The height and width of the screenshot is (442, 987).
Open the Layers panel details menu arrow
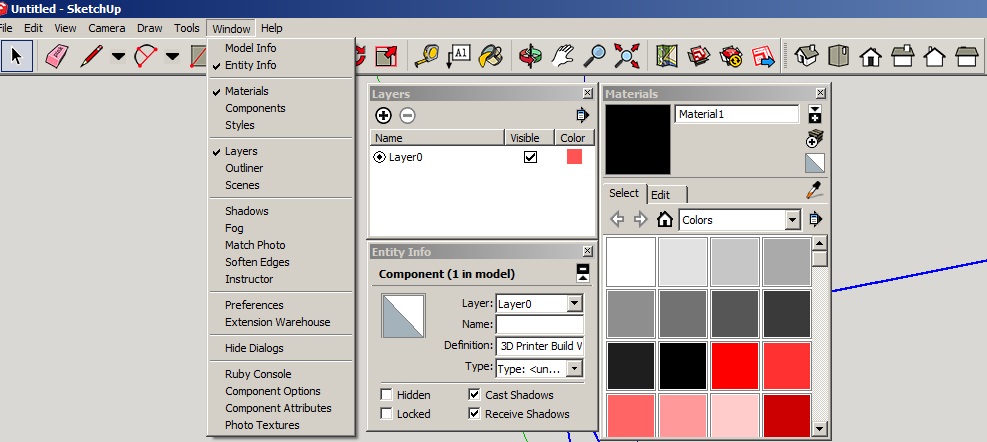click(582, 115)
